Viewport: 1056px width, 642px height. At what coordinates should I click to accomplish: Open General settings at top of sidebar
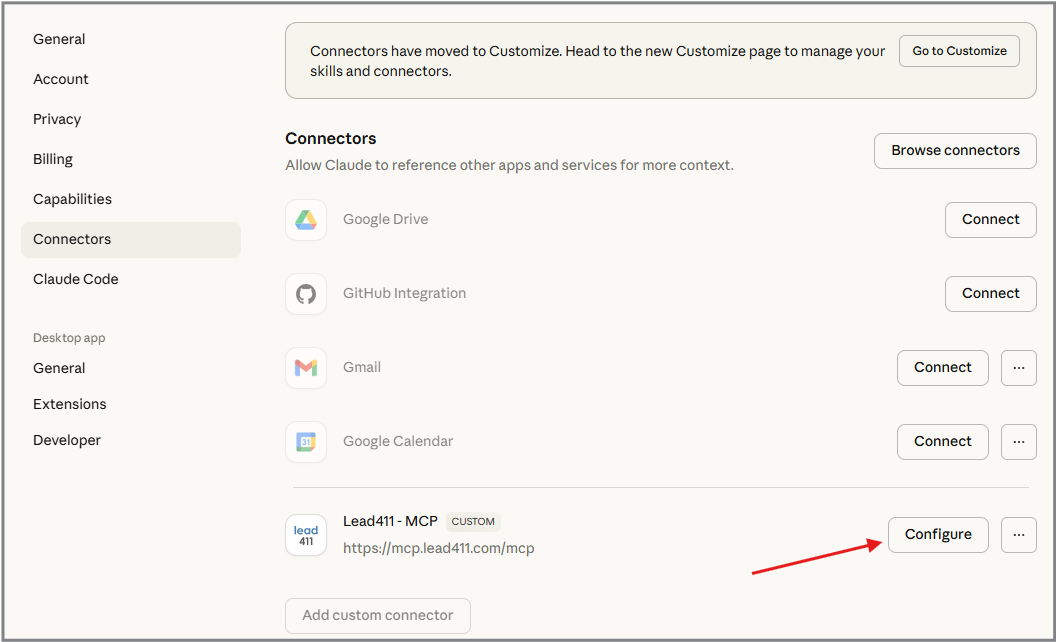[59, 39]
